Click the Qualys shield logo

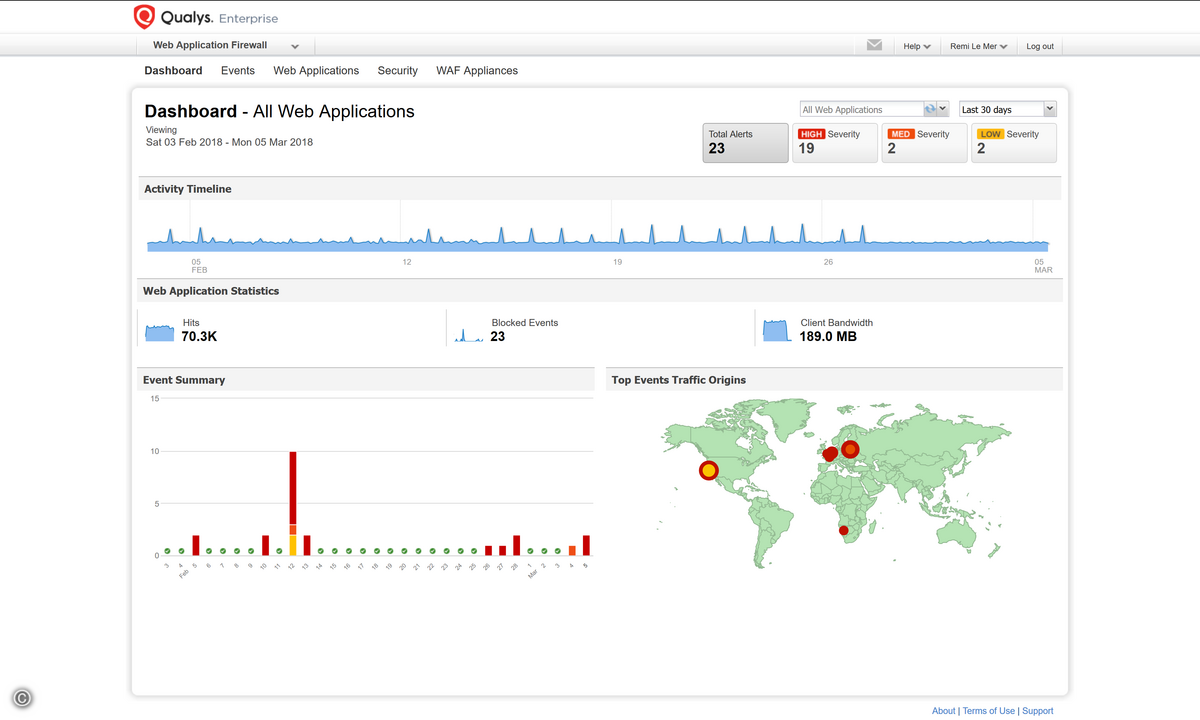145,17
